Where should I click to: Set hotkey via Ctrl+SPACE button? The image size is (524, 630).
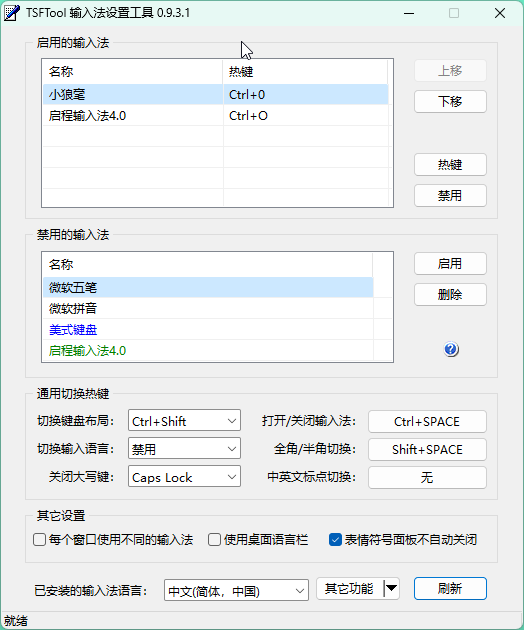pyautogui.click(x=427, y=421)
